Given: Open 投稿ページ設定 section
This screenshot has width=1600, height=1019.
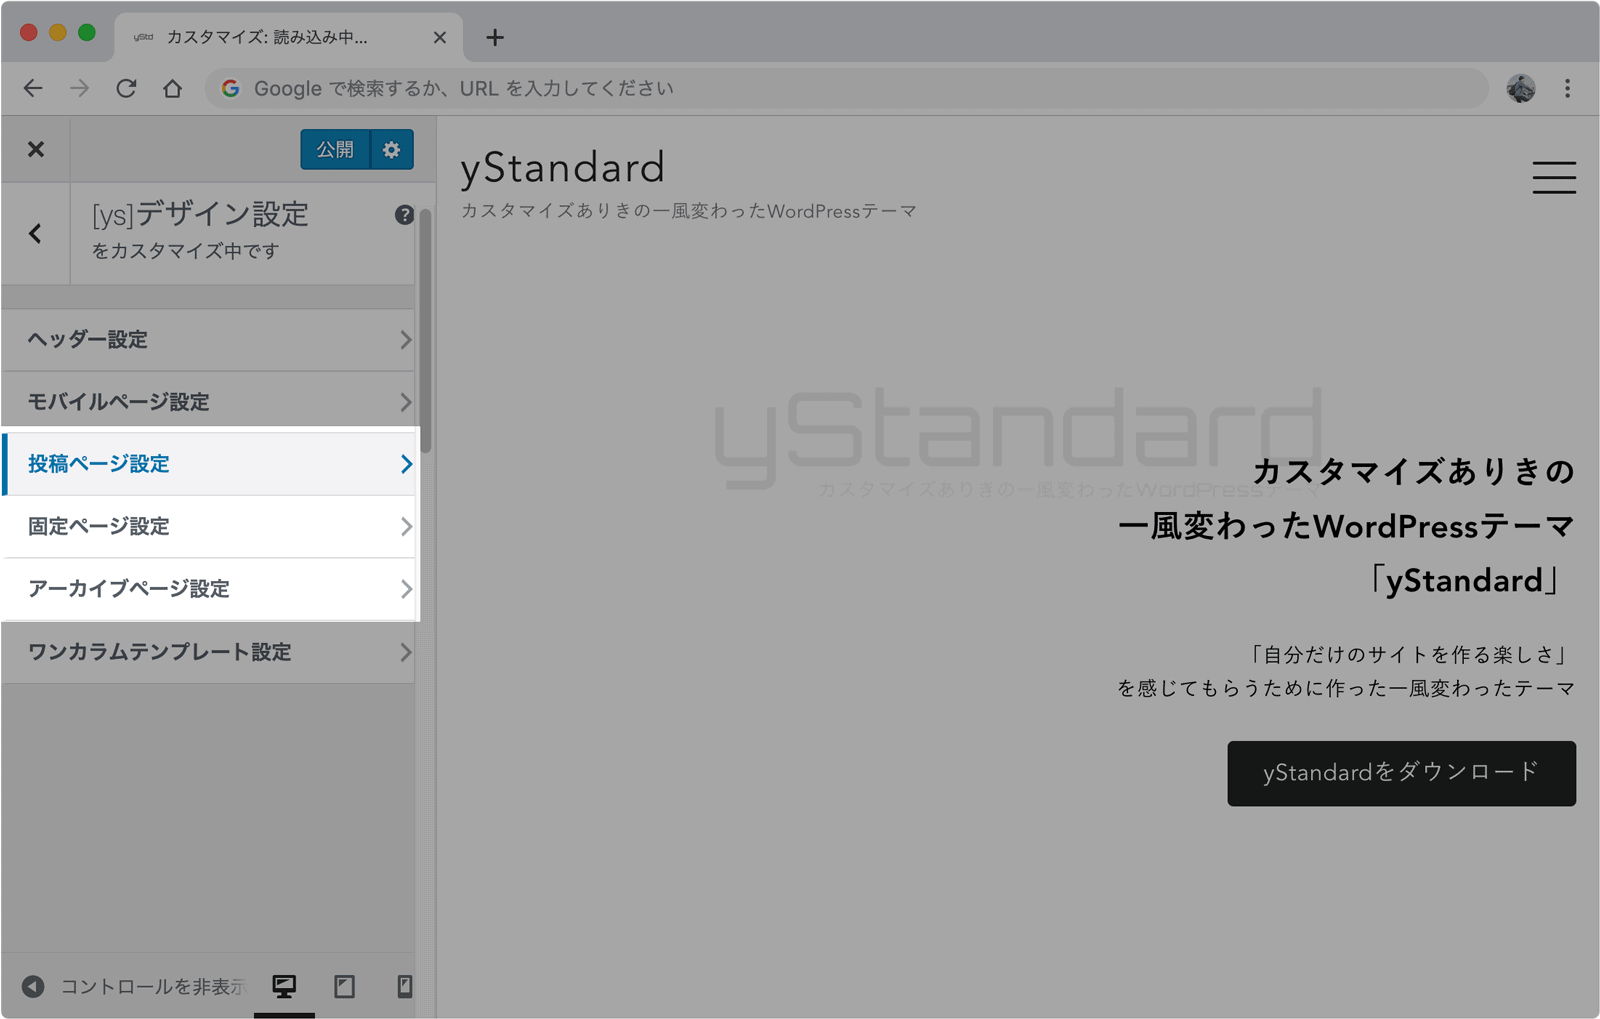Looking at the screenshot, I should [208, 464].
